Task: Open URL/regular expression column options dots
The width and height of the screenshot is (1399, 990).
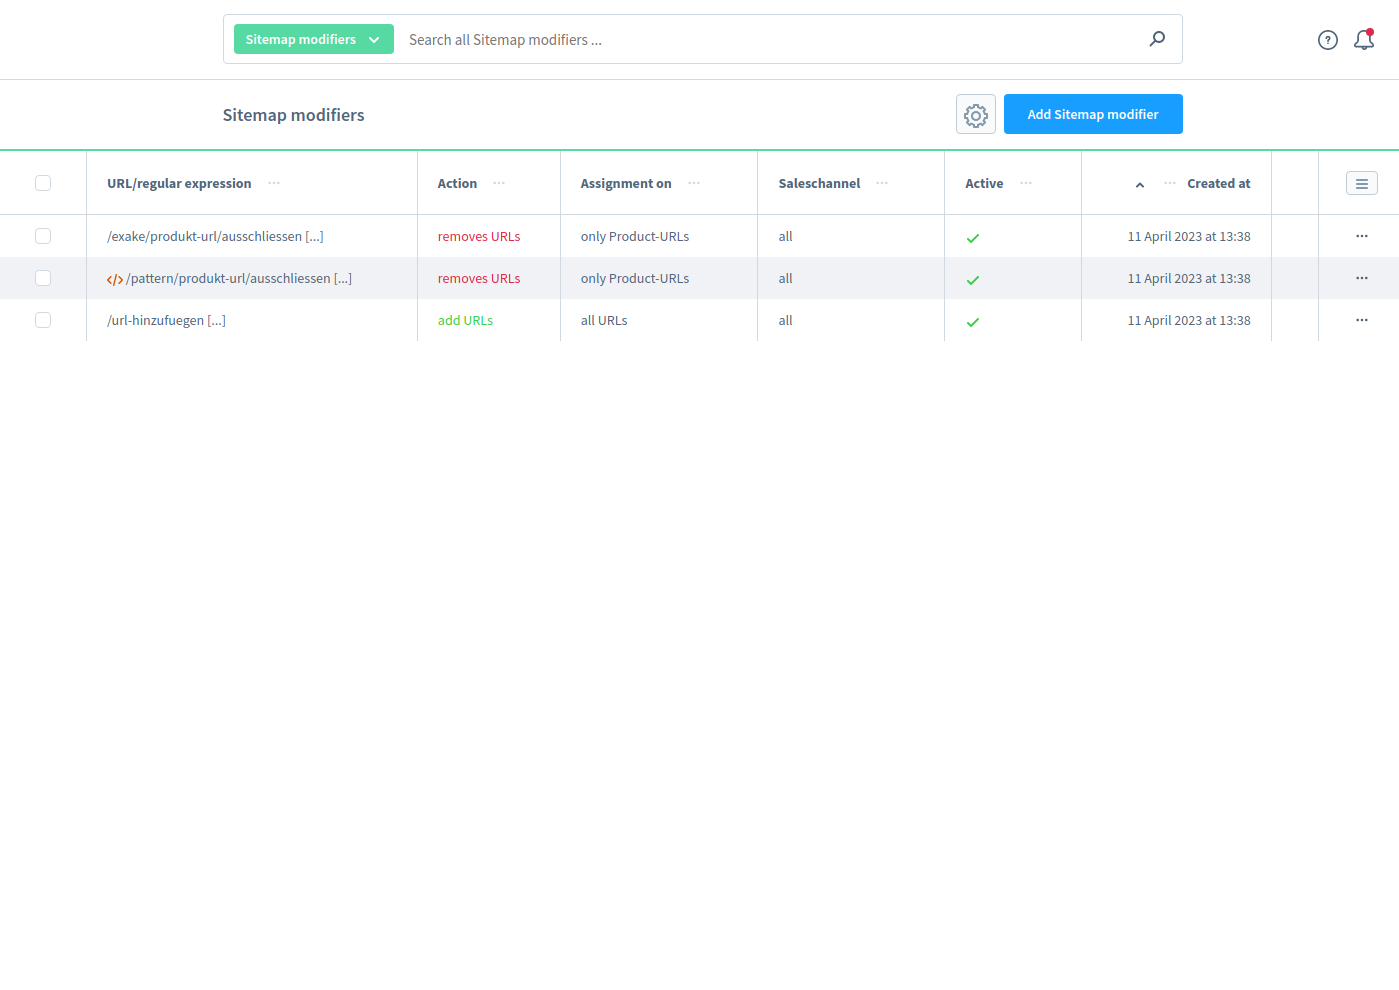Action: click(x=274, y=183)
